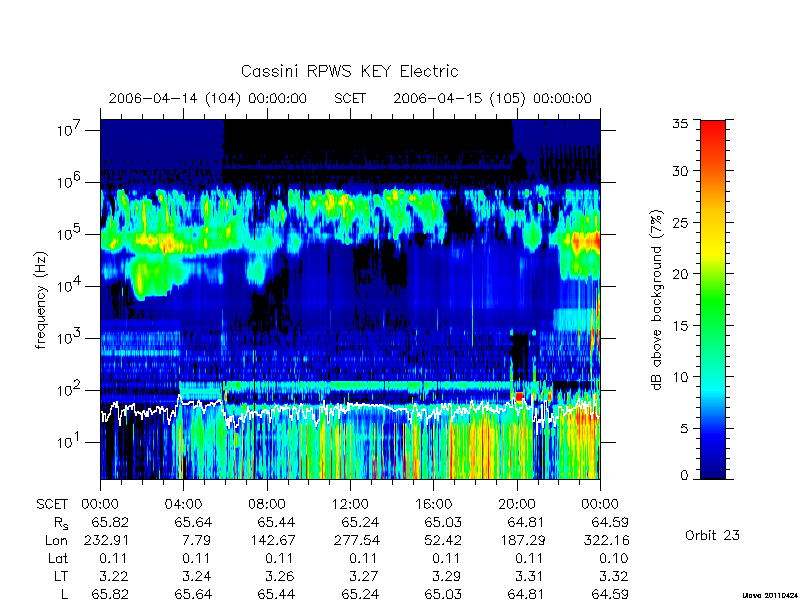Click the color bar value 5
The width and height of the screenshot is (800, 600).
point(684,429)
